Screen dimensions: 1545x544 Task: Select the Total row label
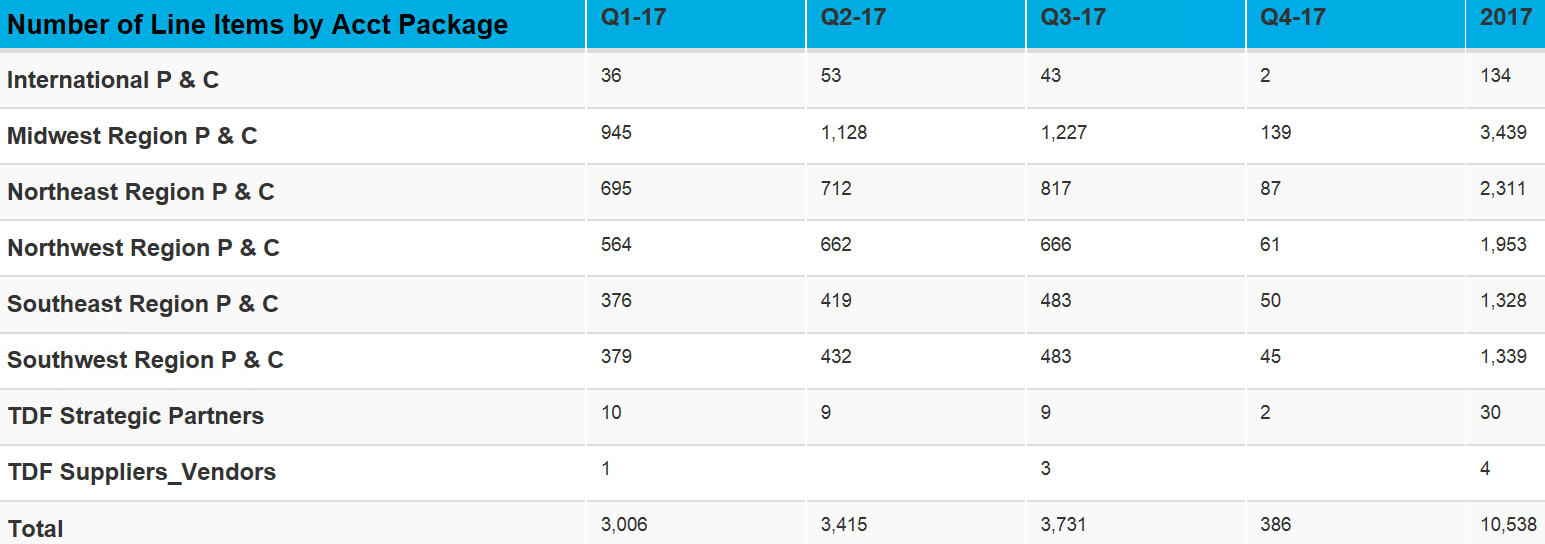tap(35, 529)
